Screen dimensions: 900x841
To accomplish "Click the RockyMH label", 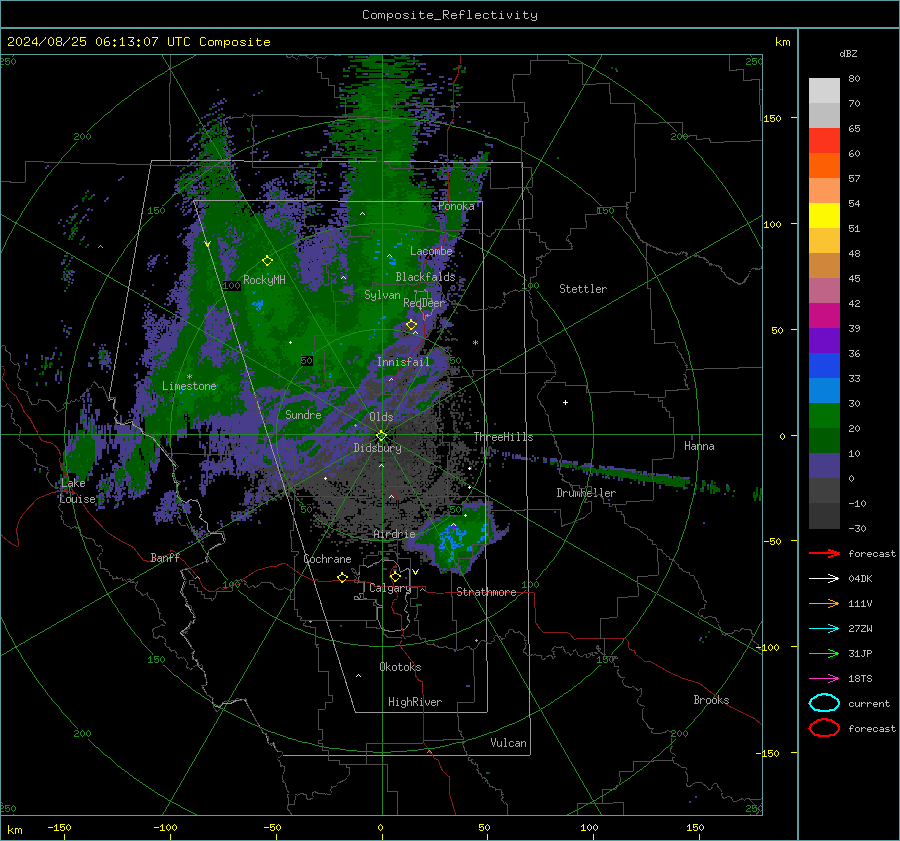I will pos(264,280).
